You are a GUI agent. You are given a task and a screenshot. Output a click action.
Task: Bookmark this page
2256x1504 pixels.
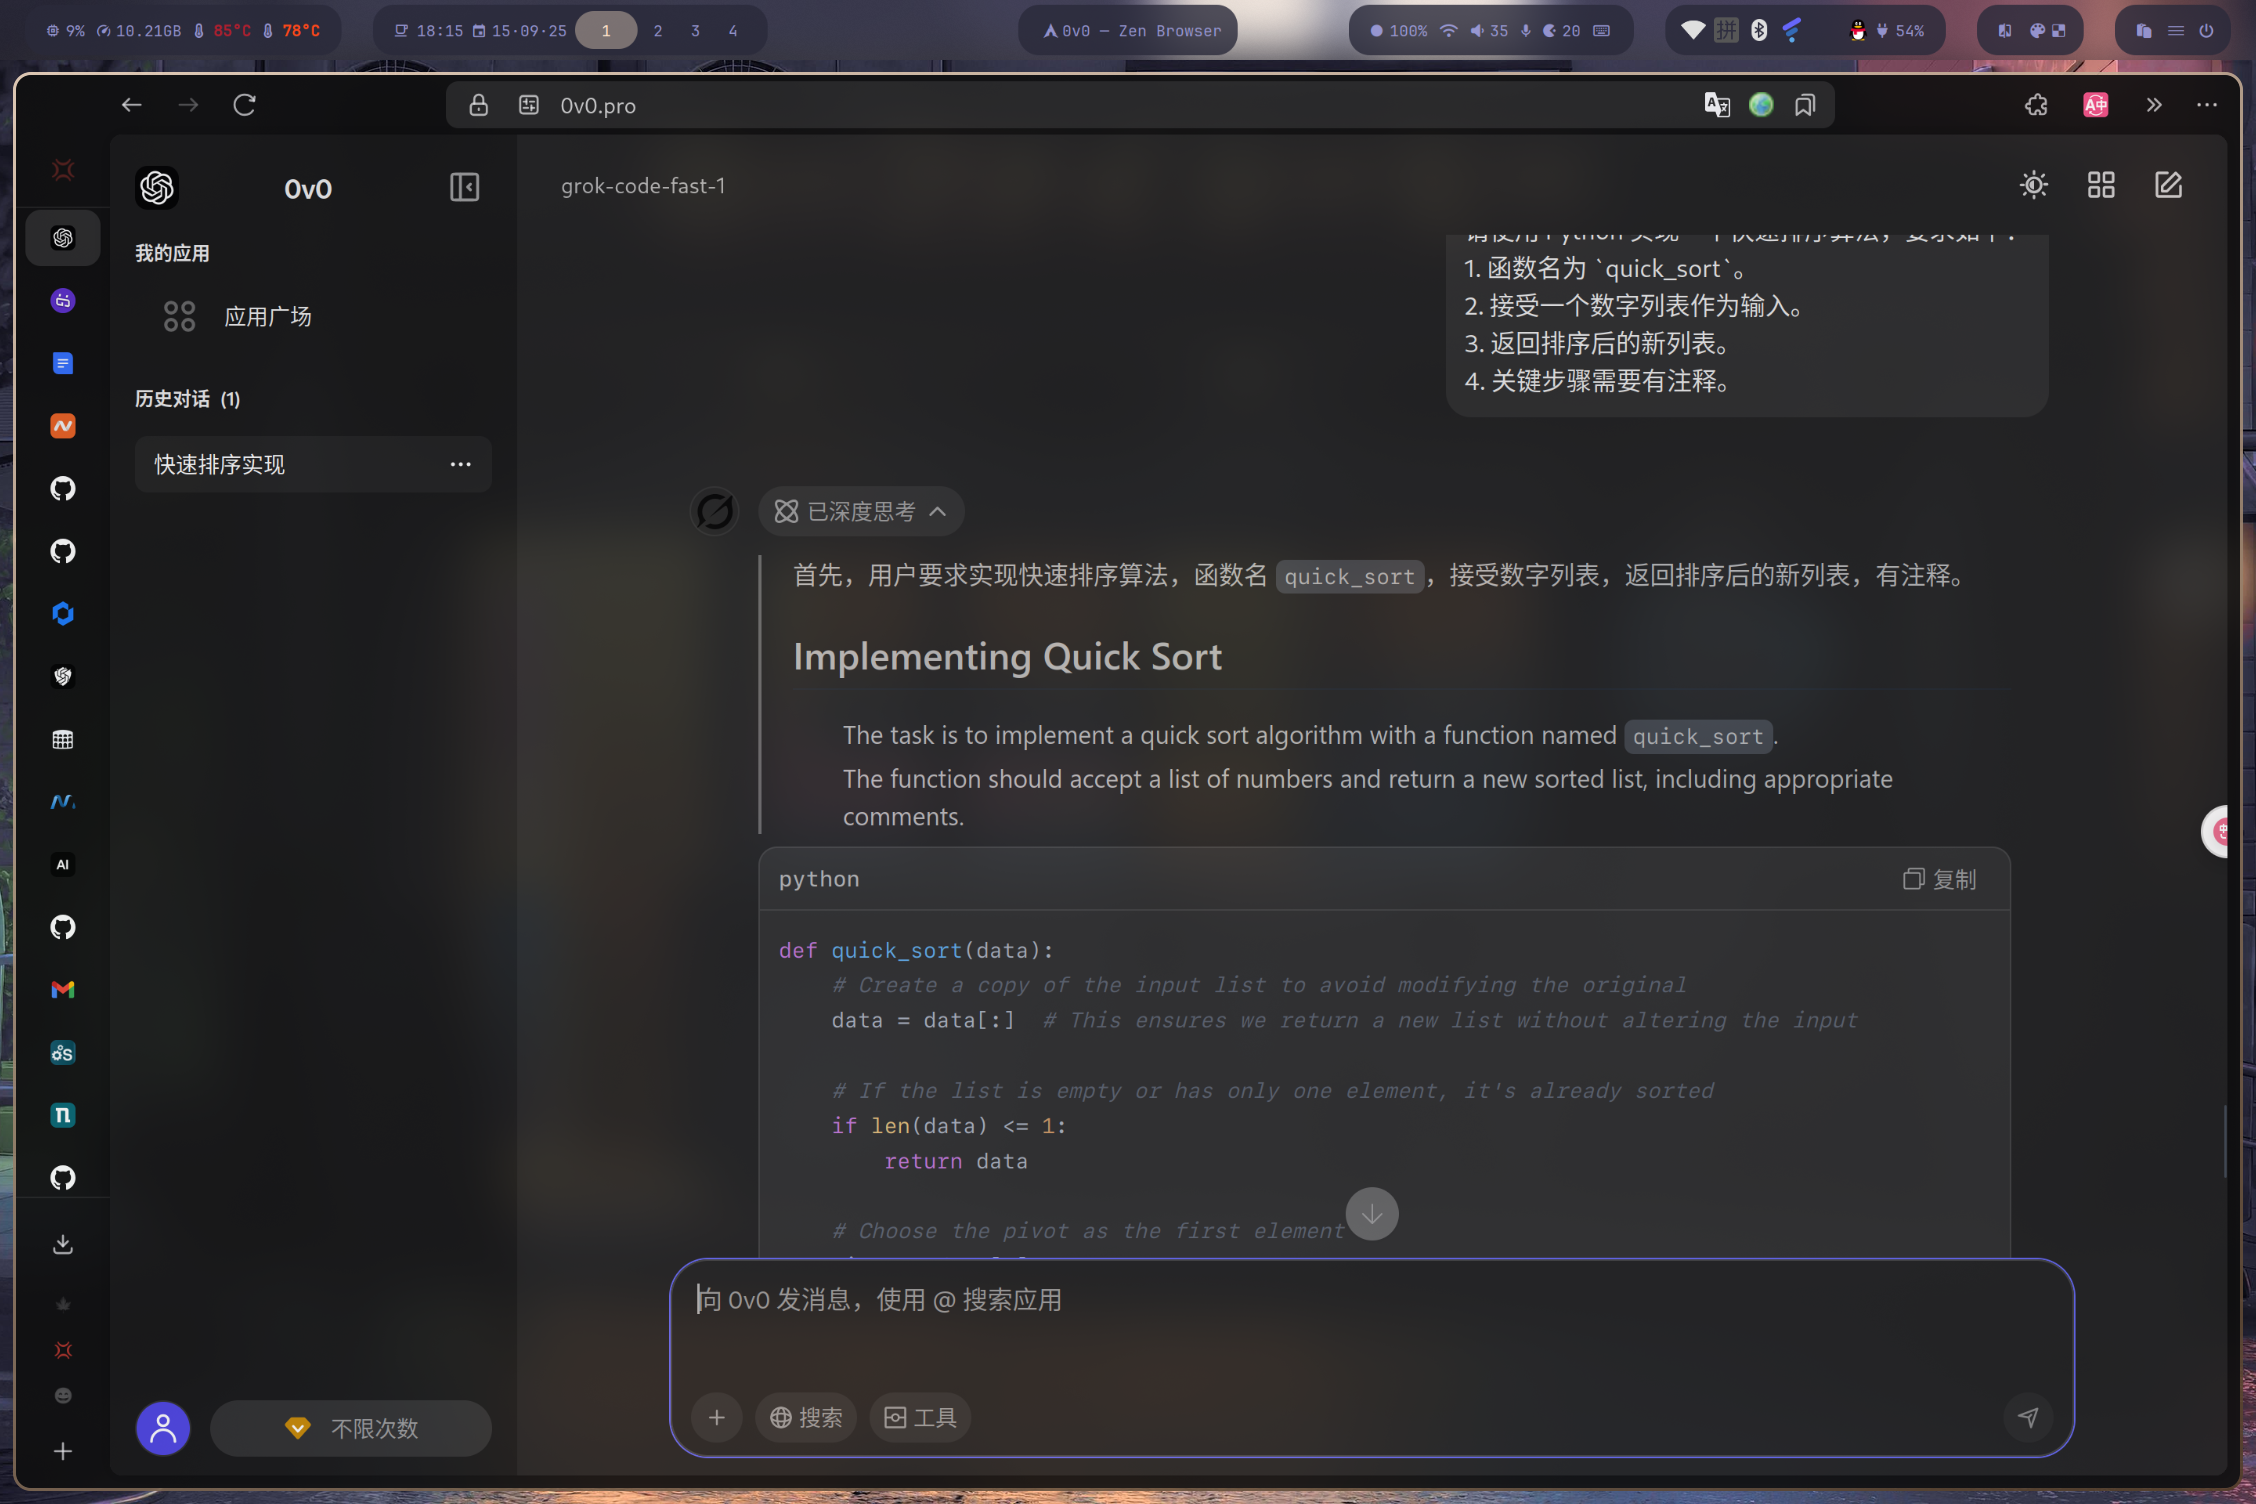click(x=1805, y=105)
